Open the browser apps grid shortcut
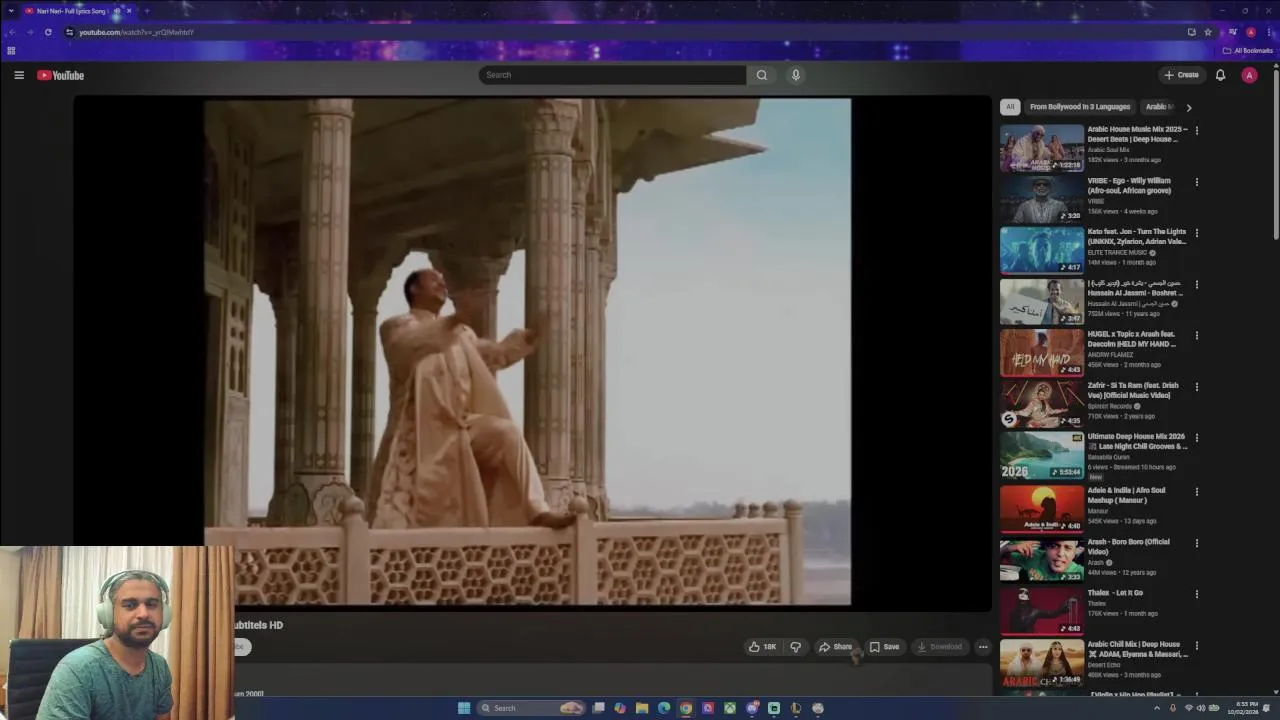This screenshot has height=720, width=1280. click(11, 50)
